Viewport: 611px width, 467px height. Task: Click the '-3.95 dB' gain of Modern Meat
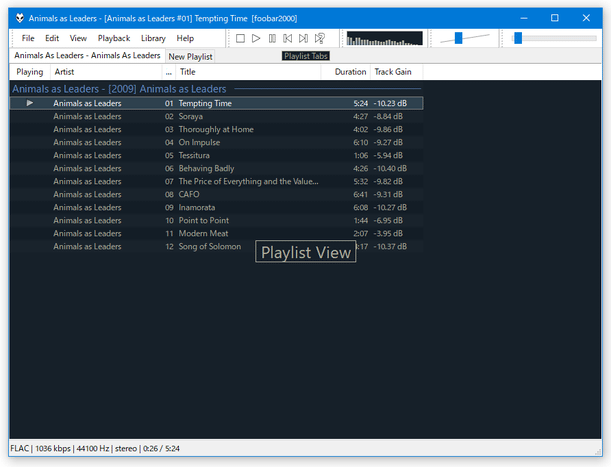pos(388,233)
